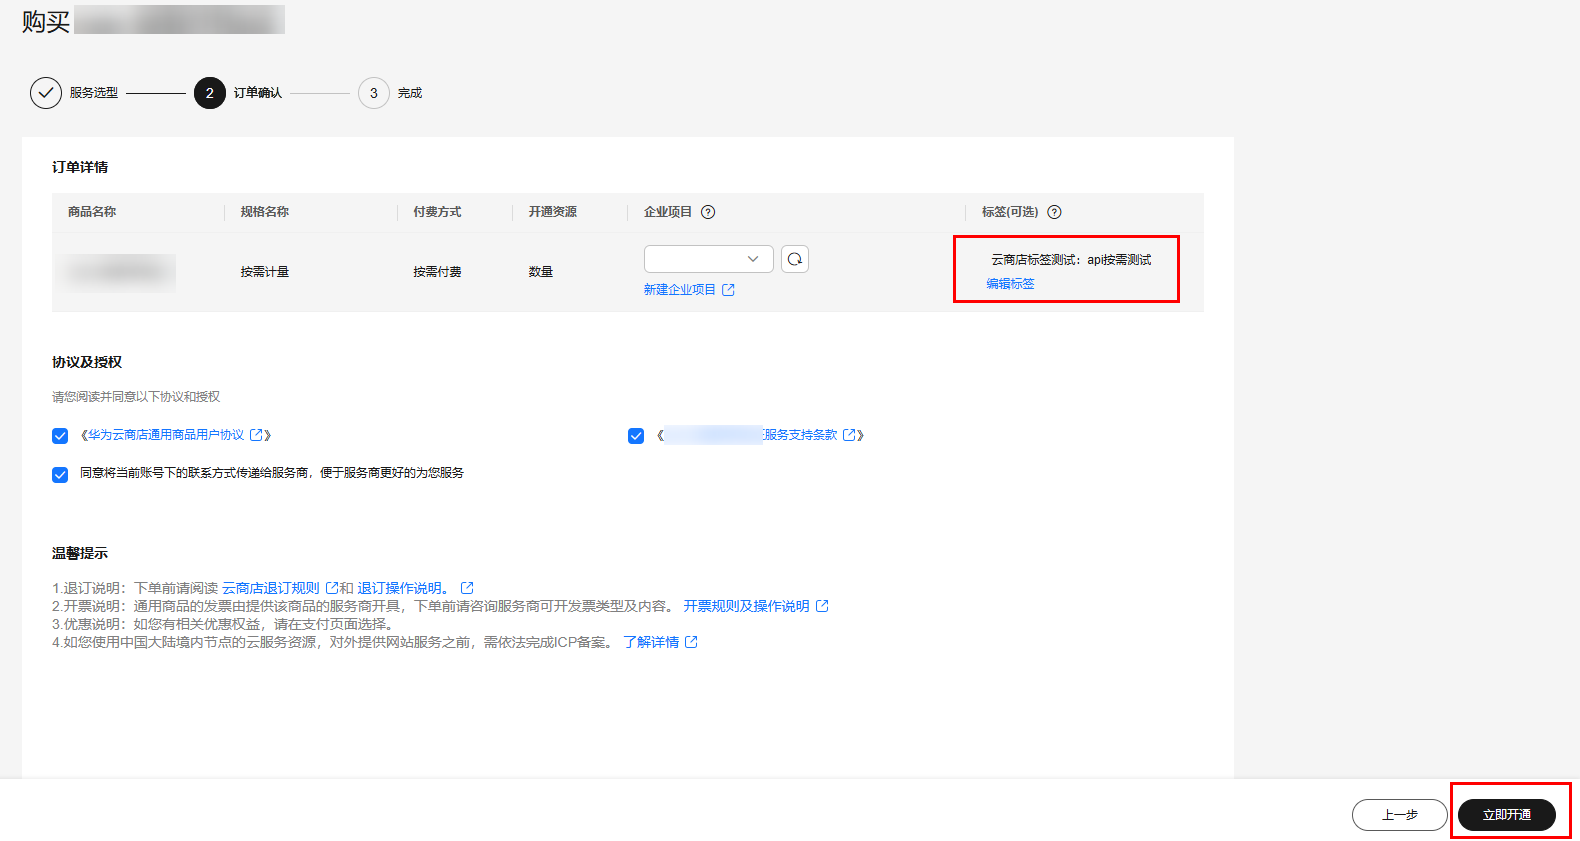
Task: Click the 付费方式 column header
Action: point(438,212)
